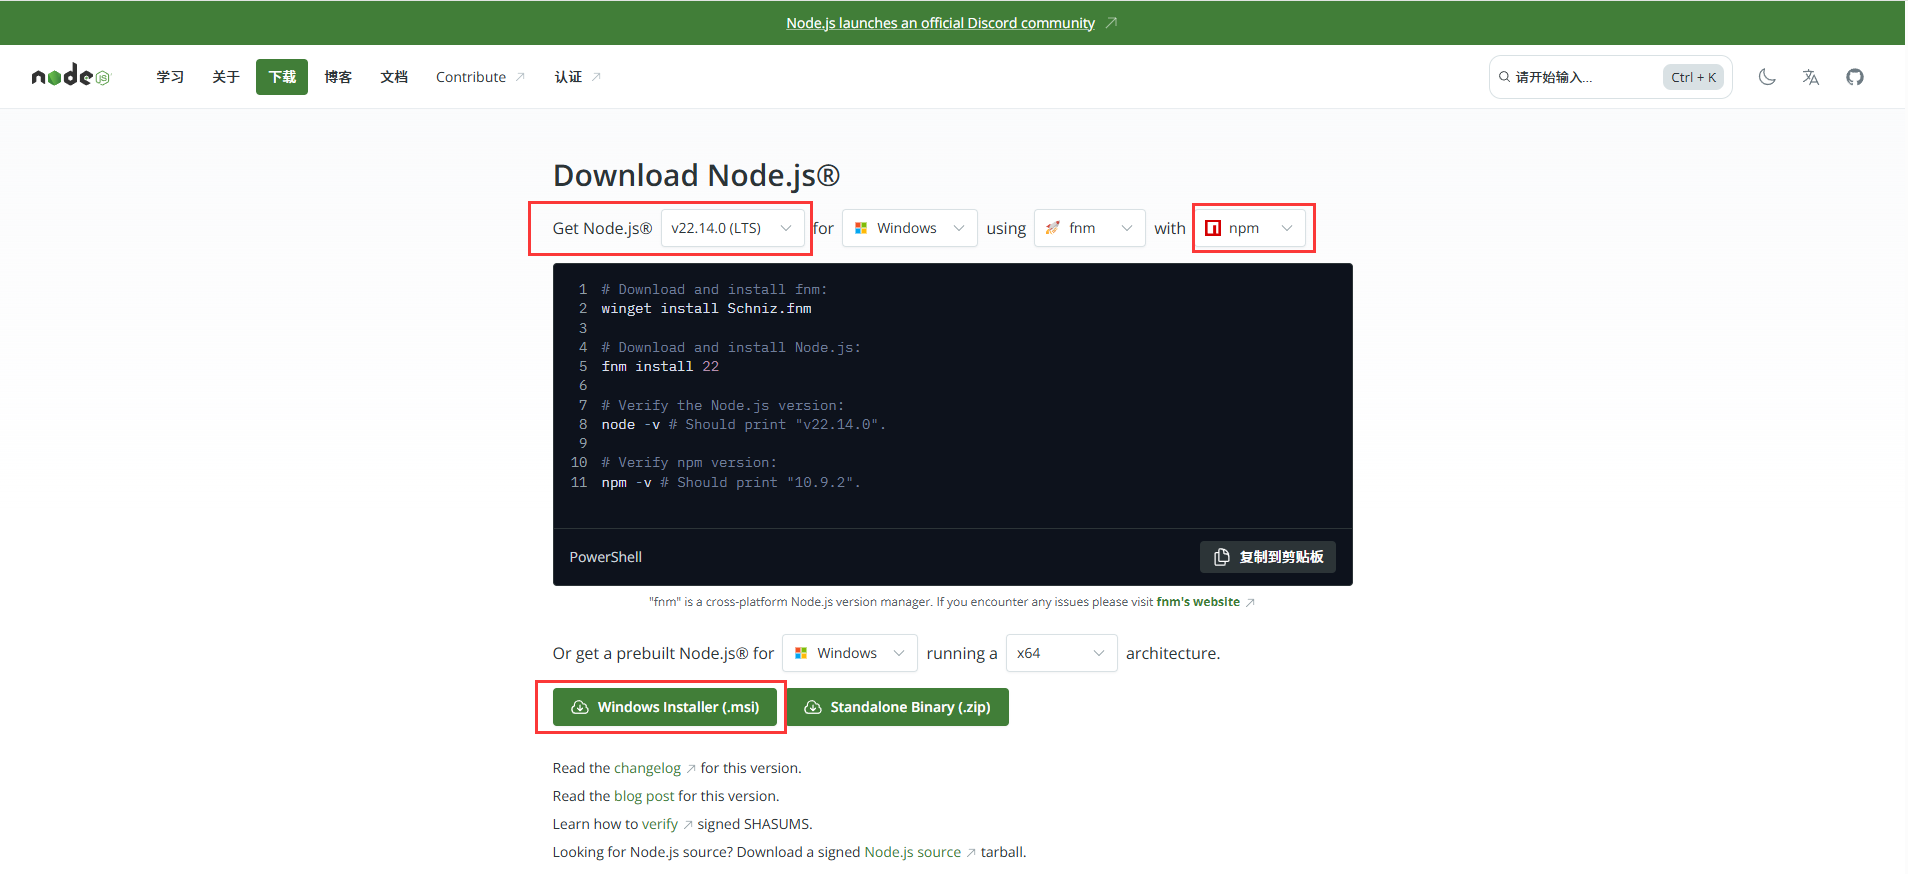Viewport: 1908px width, 874px height.
Task: Click the "winget install Schniz.fnm" code line
Action: click(706, 309)
